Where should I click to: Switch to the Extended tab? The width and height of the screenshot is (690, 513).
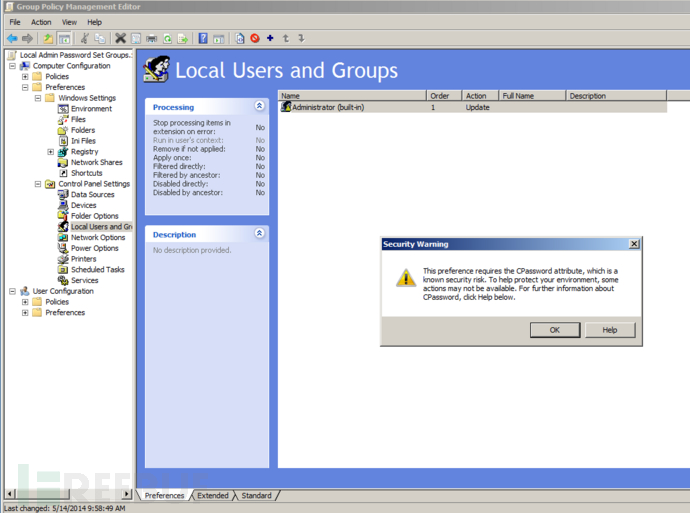click(213, 495)
